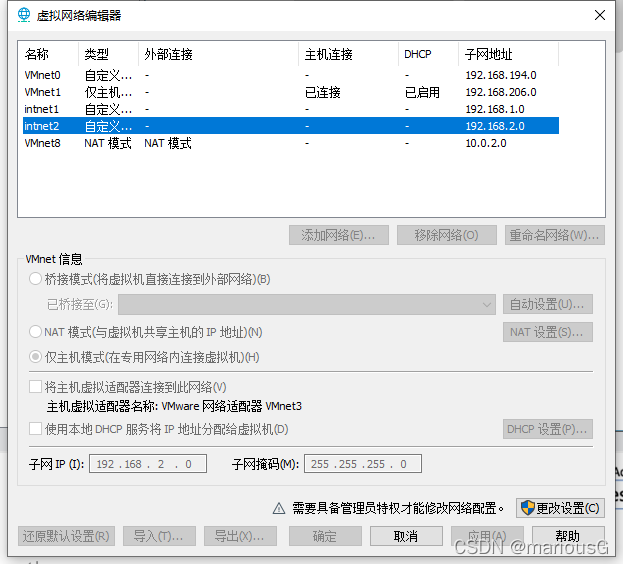Toggle the 使用本地 DHCP 服务 checkbox
This screenshot has height=564, width=623.
(35, 429)
